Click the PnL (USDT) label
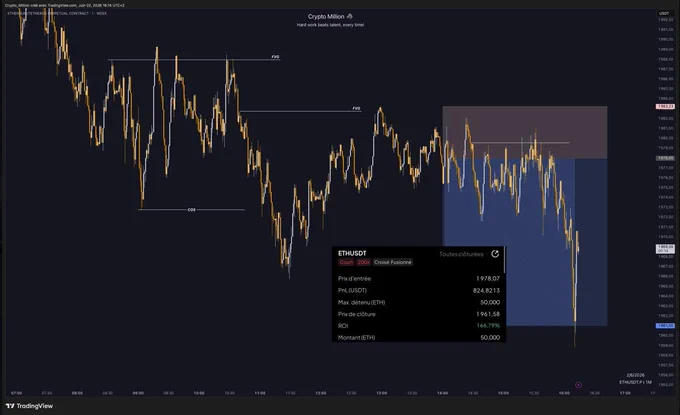680x415 pixels. coord(352,291)
